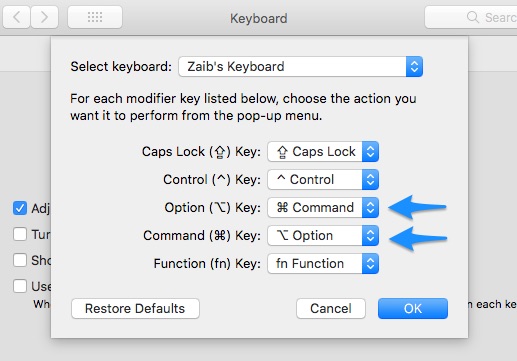517x361 pixels.
Task: Click the Function Key blue stepper arrows
Action: [370, 264]
